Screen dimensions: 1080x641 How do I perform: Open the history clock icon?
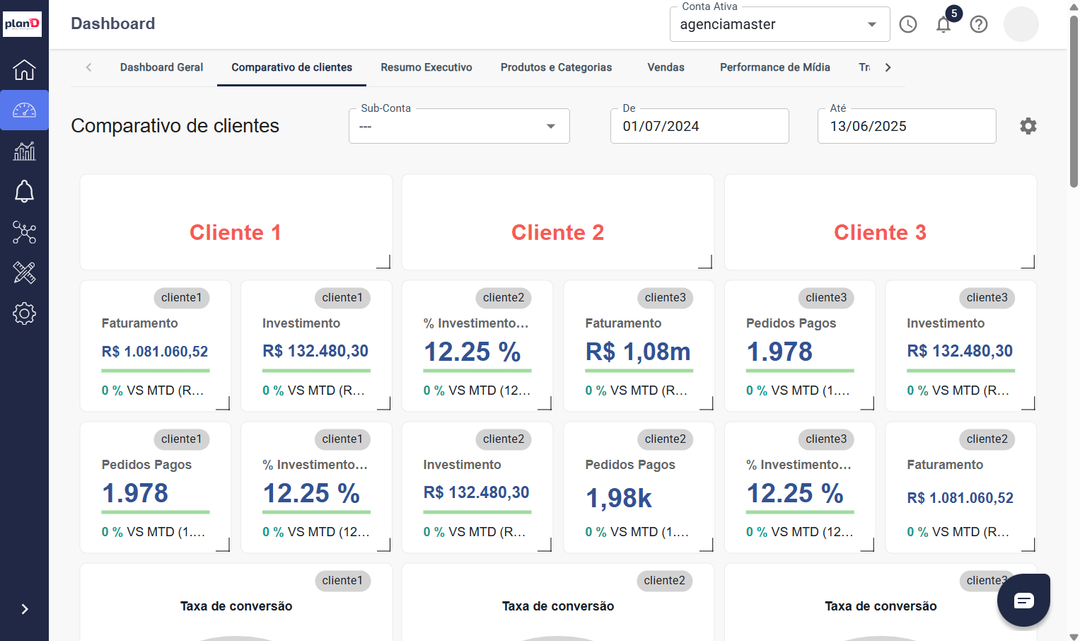pos(908,25)
